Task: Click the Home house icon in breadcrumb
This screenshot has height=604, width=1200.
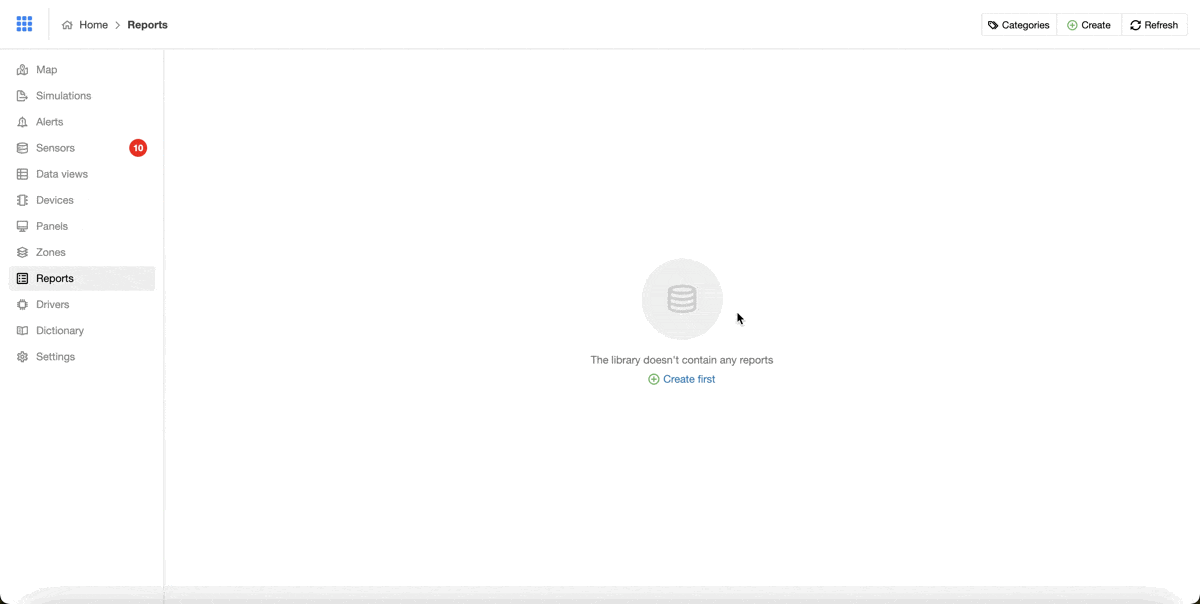Action: click(67, 25)
